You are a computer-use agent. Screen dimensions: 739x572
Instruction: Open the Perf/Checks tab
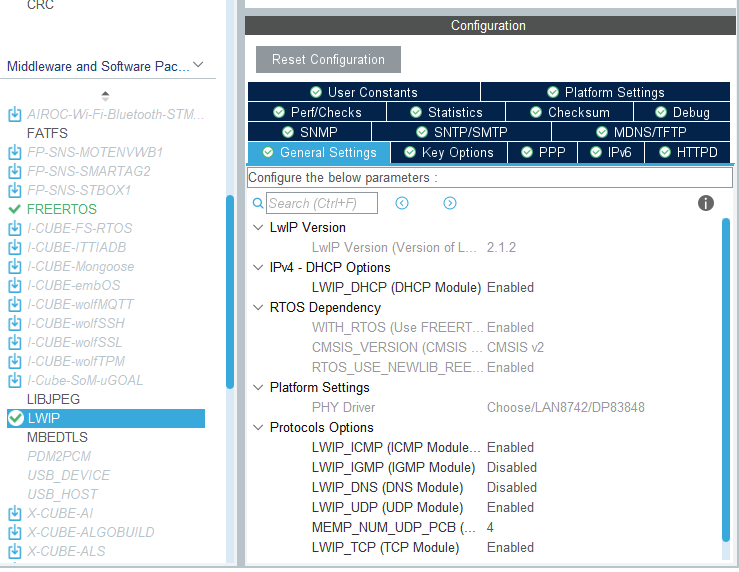point(317,112)
